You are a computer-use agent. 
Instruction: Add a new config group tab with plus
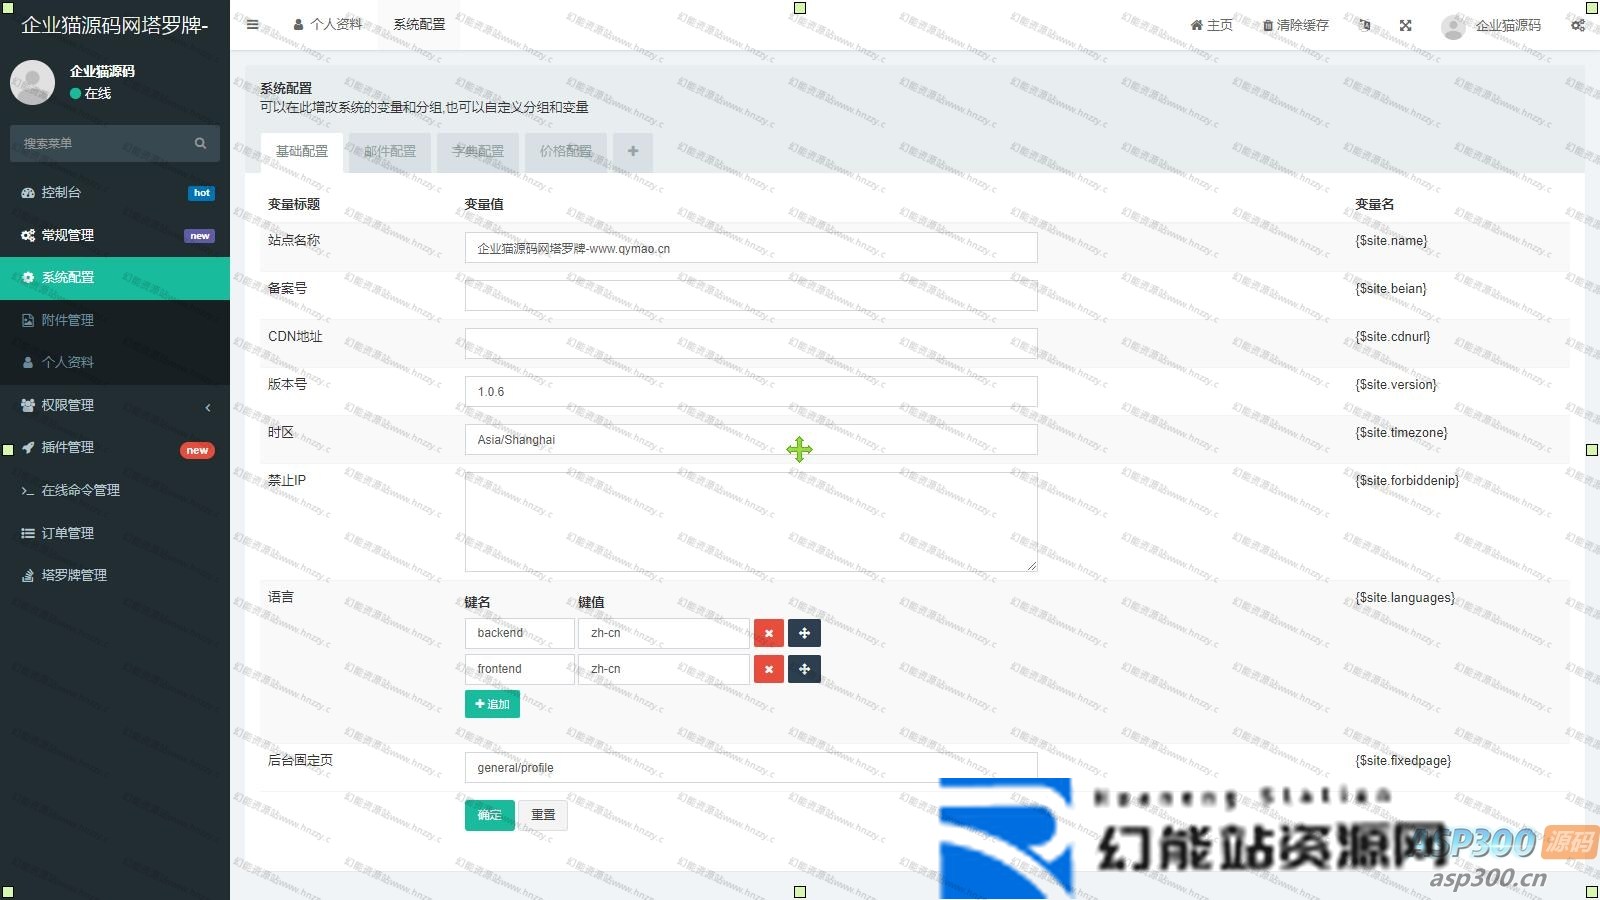pos(633,152)
